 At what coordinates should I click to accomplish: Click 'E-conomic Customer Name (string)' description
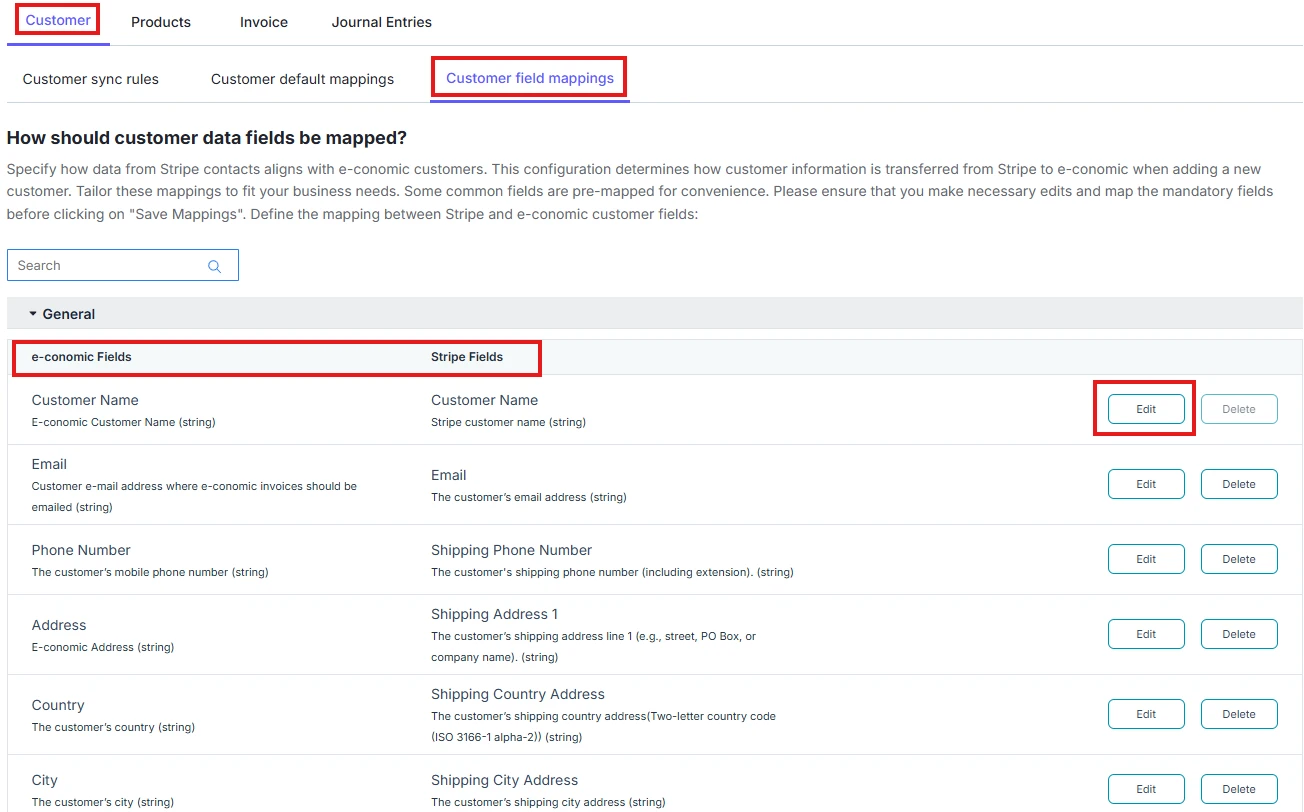coord(124,422)
